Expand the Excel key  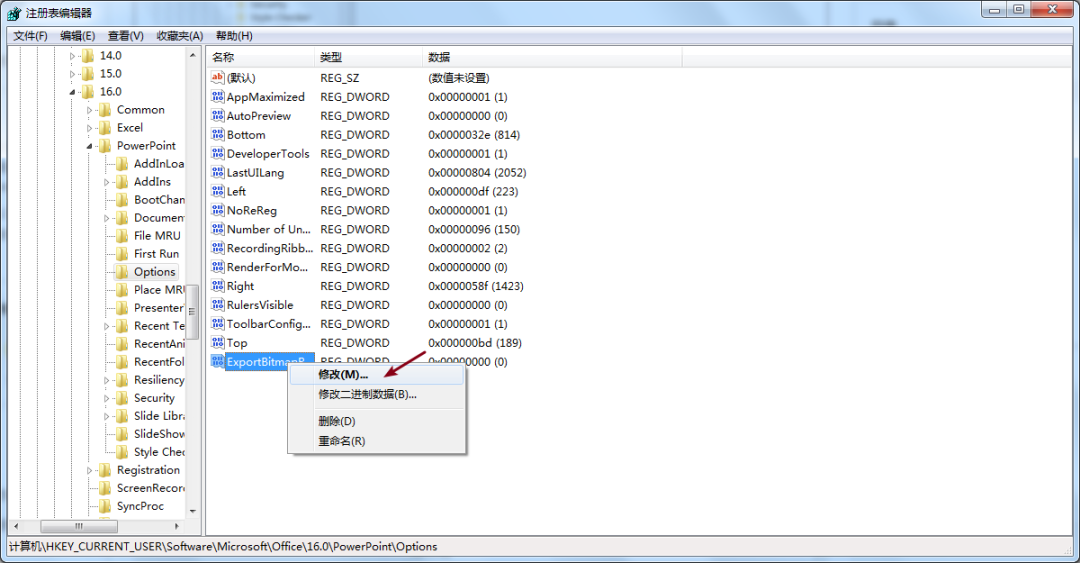tap(90, 127)
